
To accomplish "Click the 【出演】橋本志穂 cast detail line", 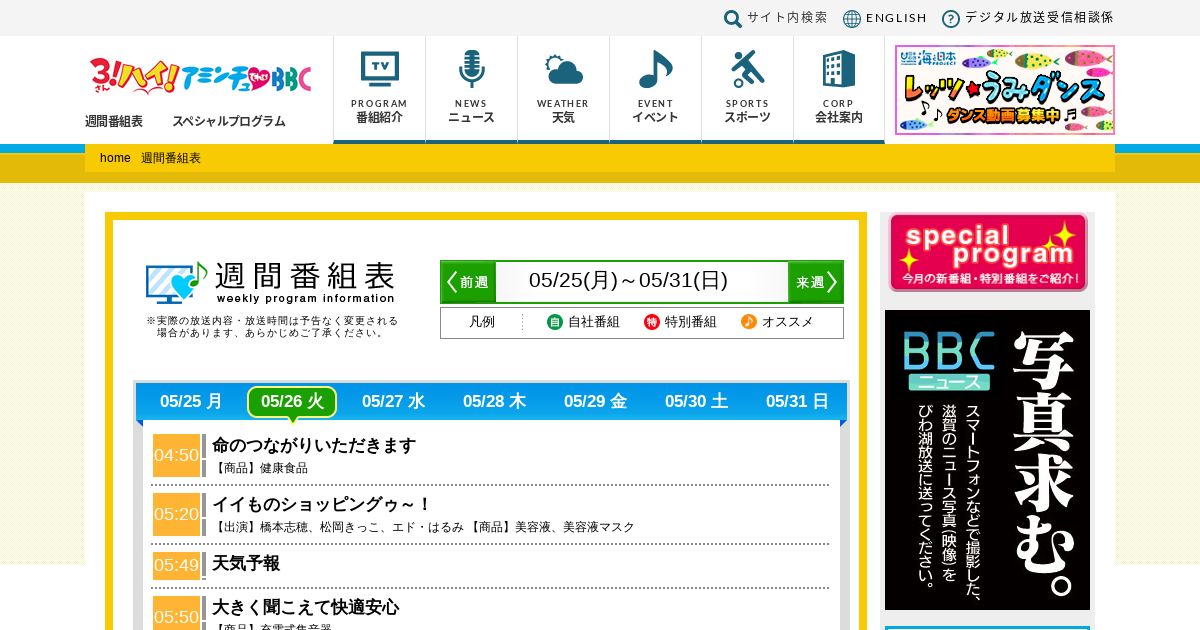I will (423, 527).
